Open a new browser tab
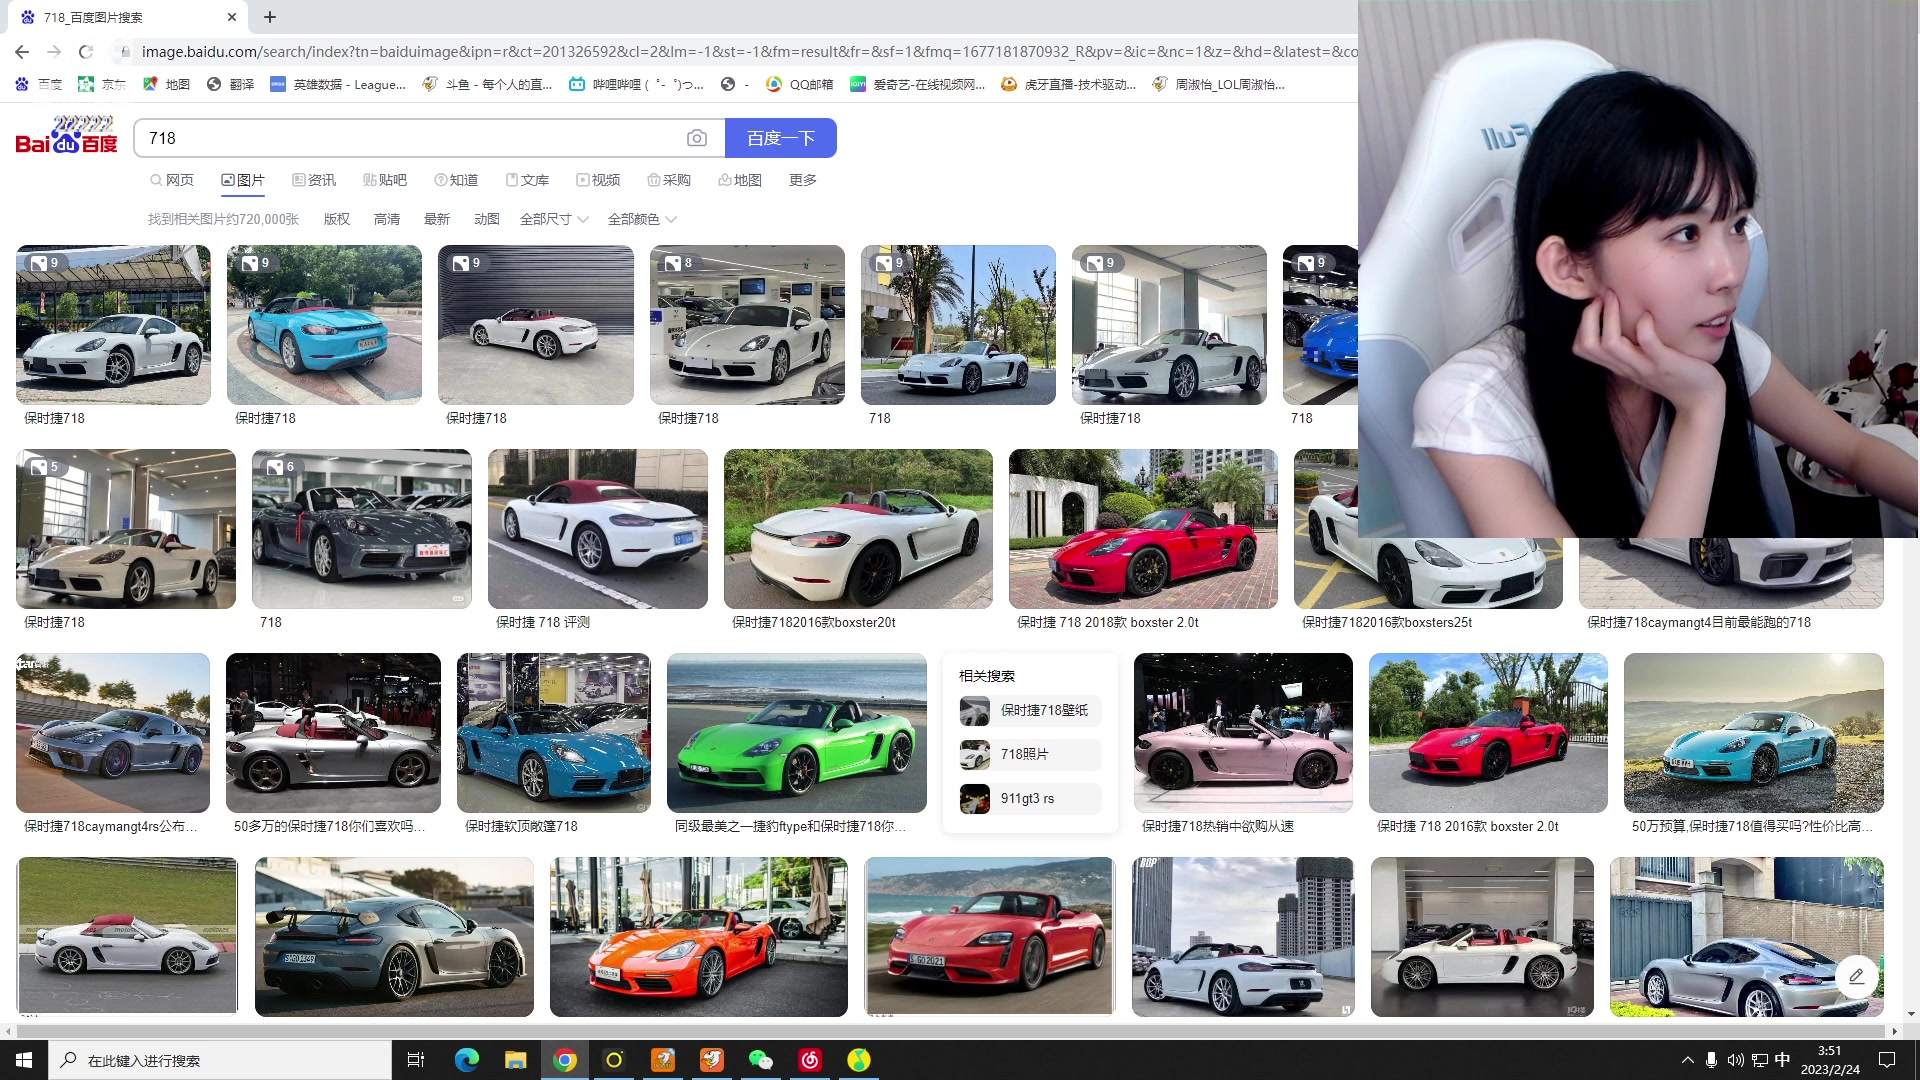 (270, 17)
